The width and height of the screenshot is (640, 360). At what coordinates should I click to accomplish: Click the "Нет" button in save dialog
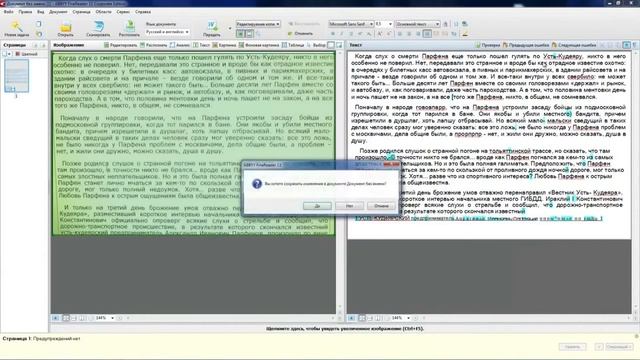349,206
